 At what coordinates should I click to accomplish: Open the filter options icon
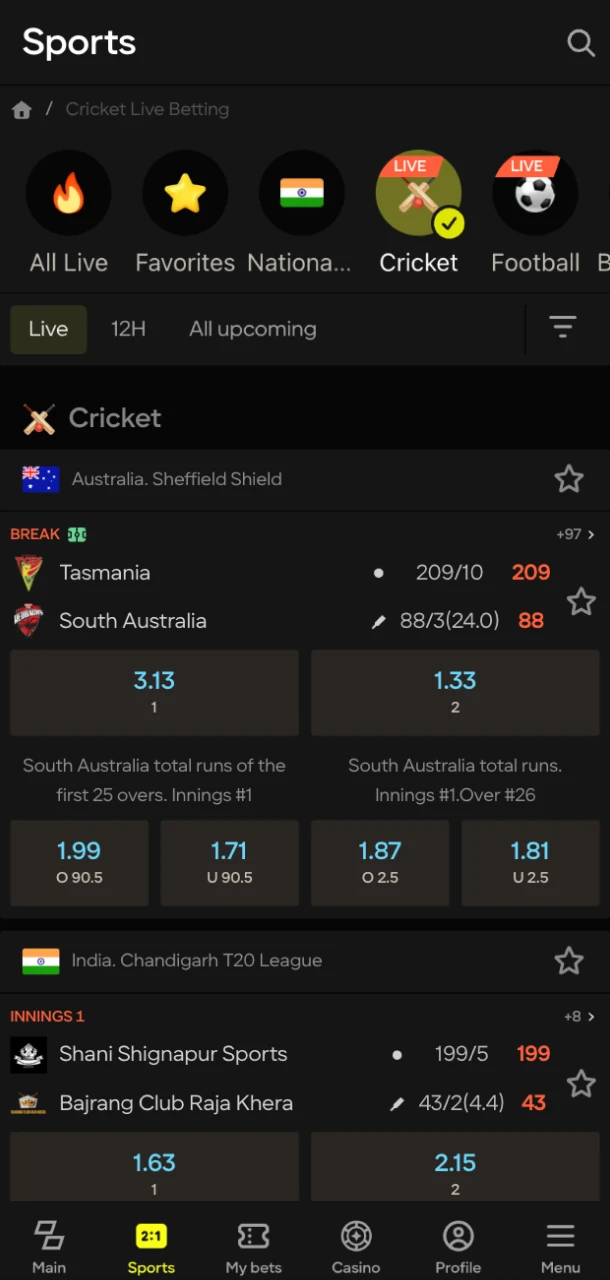tap(563, 327)
